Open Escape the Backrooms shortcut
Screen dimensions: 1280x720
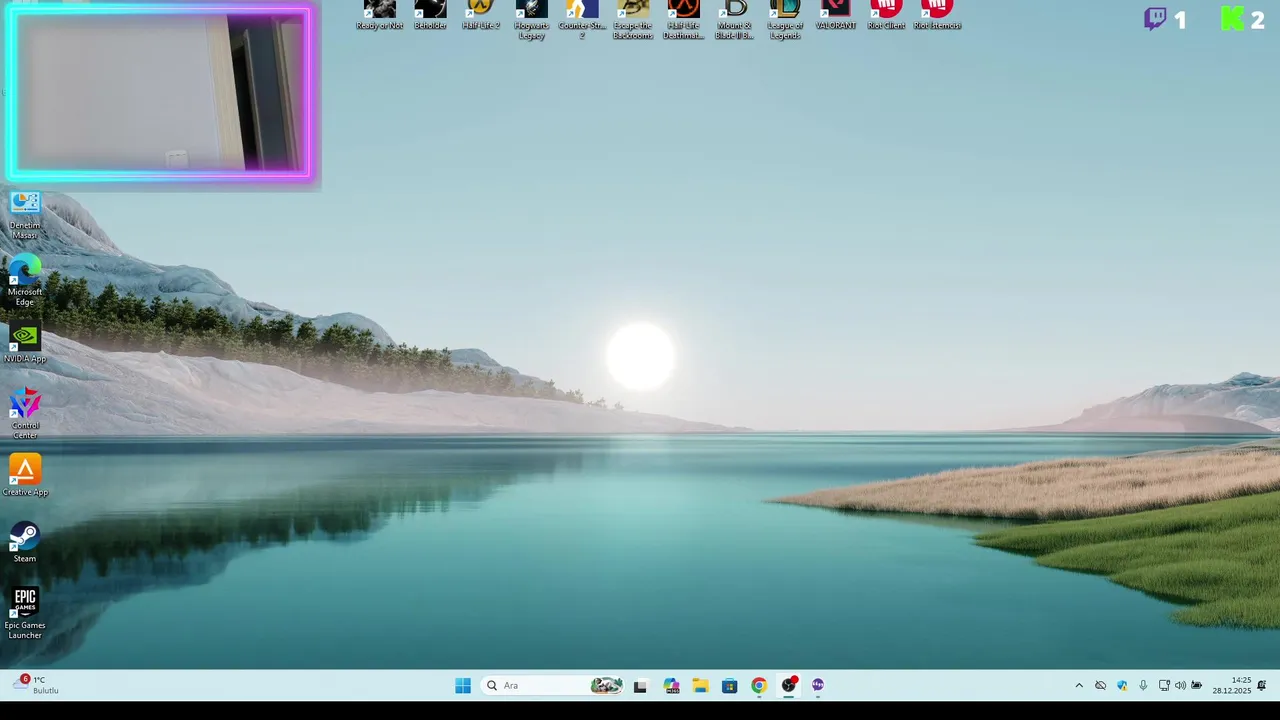click(633, 19)
